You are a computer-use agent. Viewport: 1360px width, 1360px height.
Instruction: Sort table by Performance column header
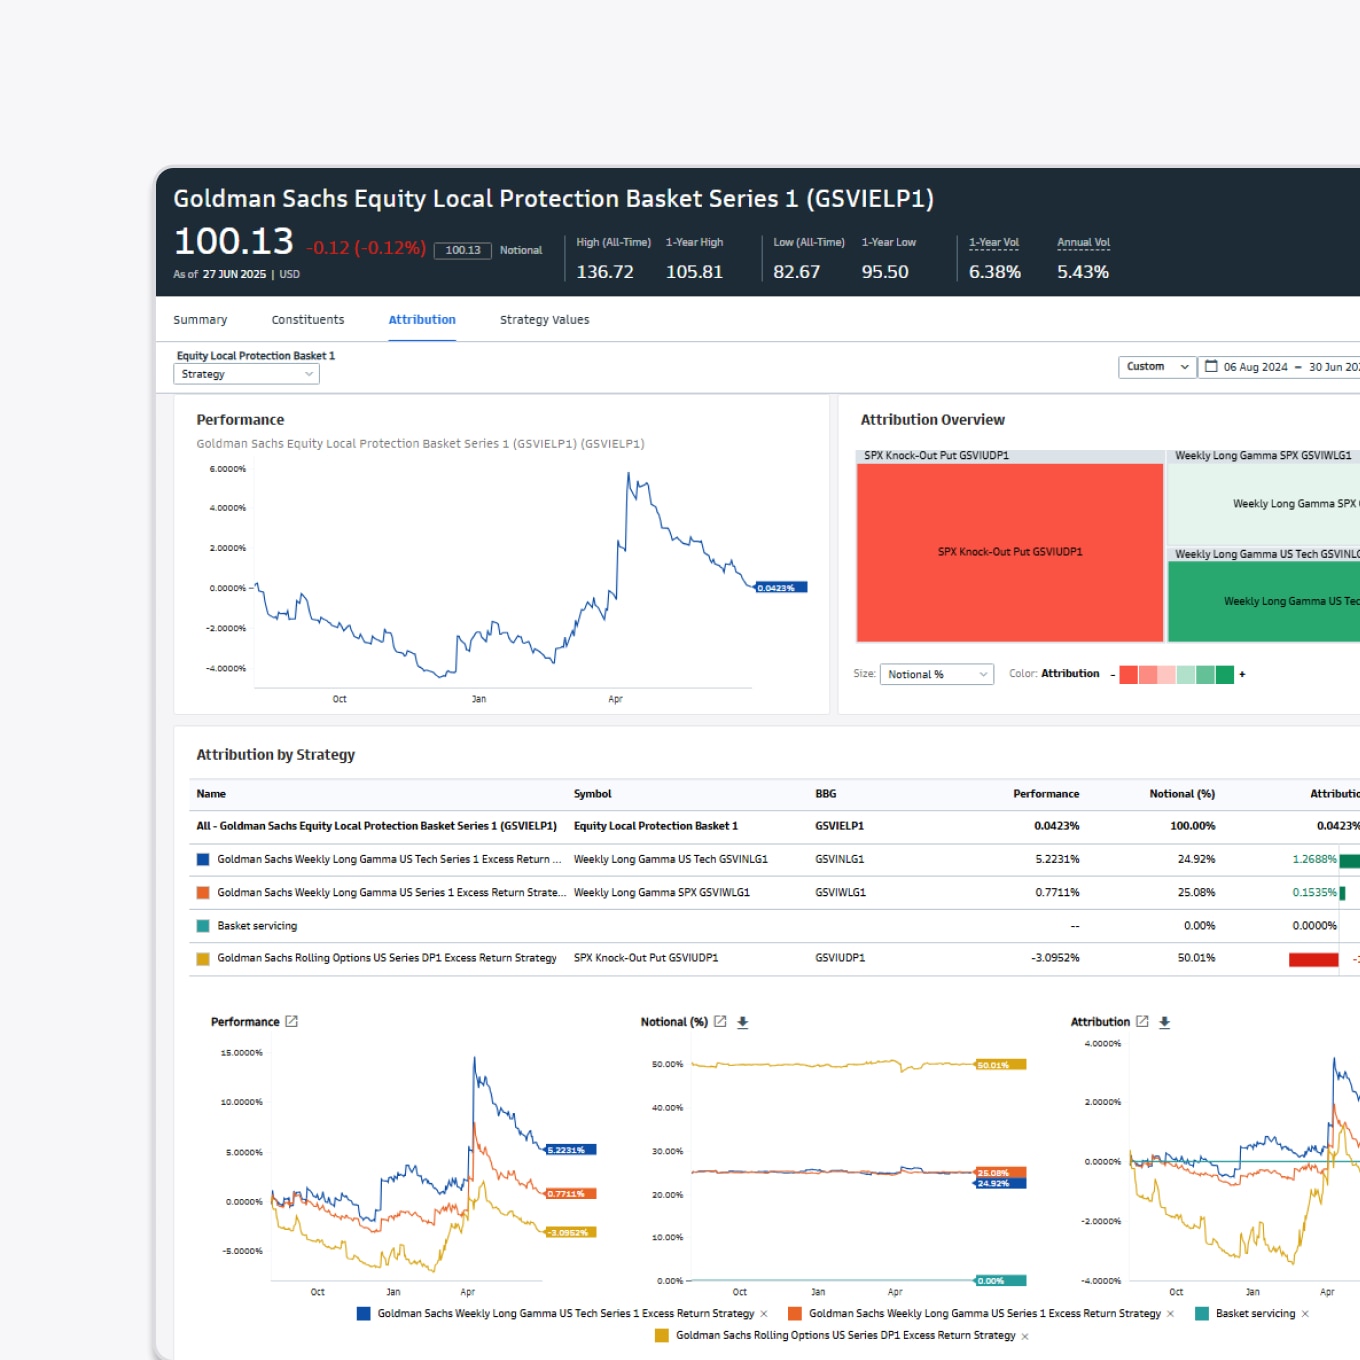(1046, 794)
